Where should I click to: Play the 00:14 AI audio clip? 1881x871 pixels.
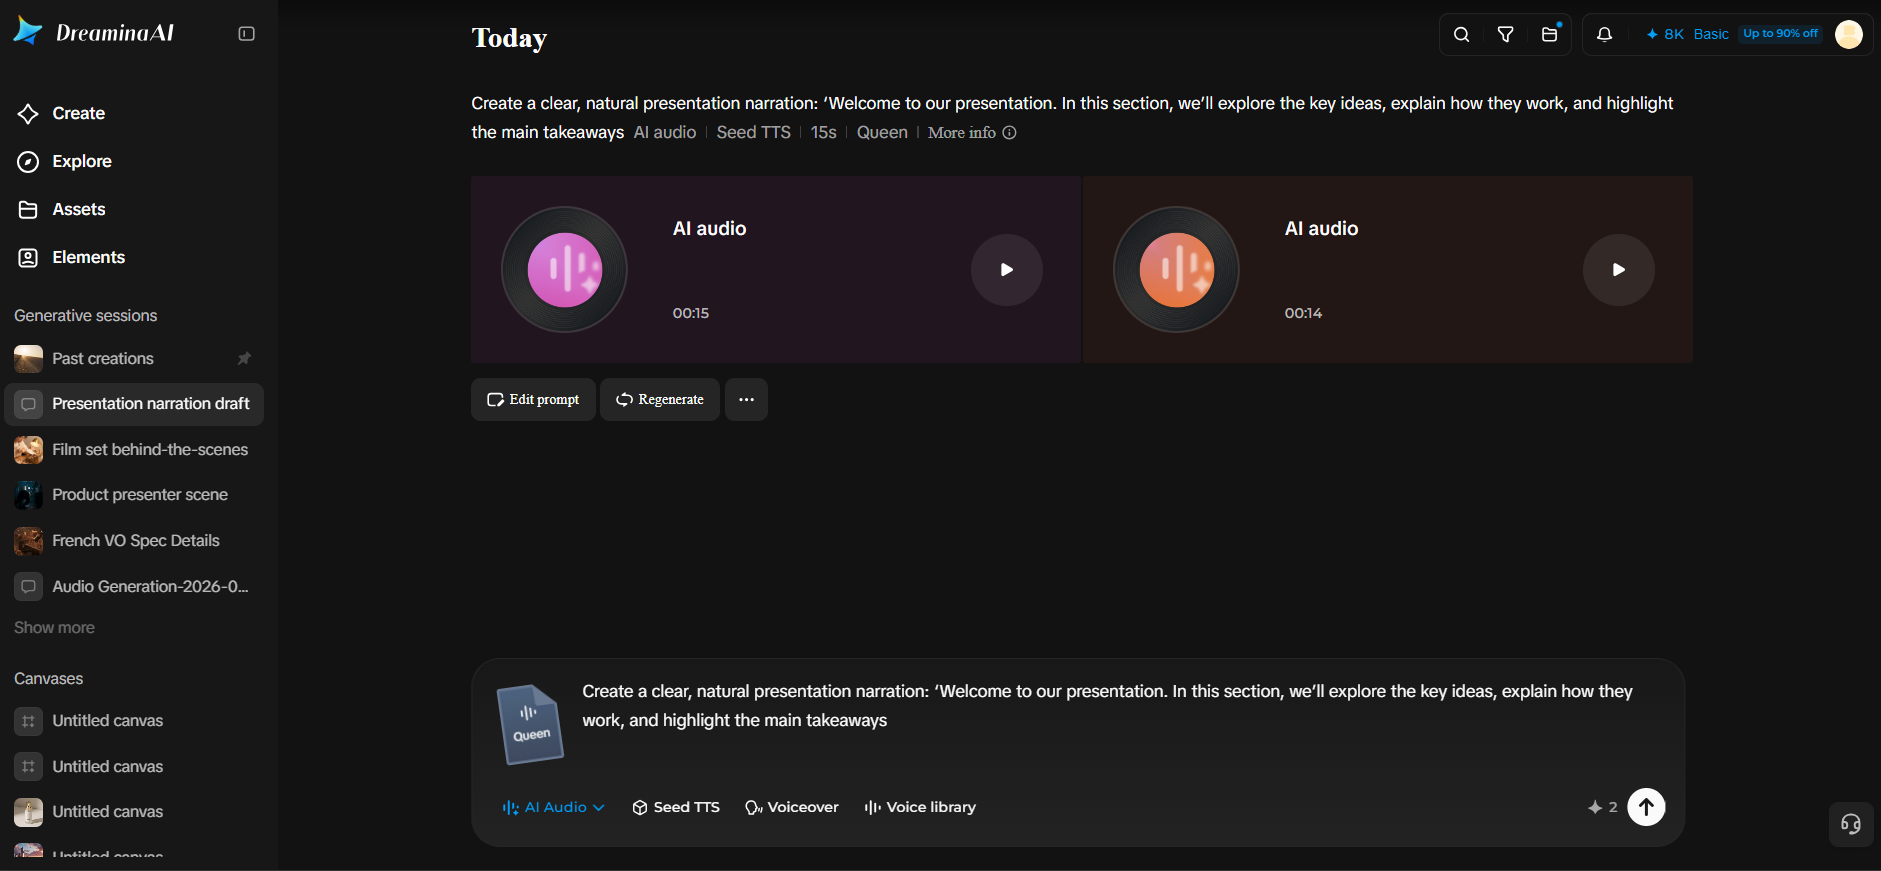point(1619,270)
